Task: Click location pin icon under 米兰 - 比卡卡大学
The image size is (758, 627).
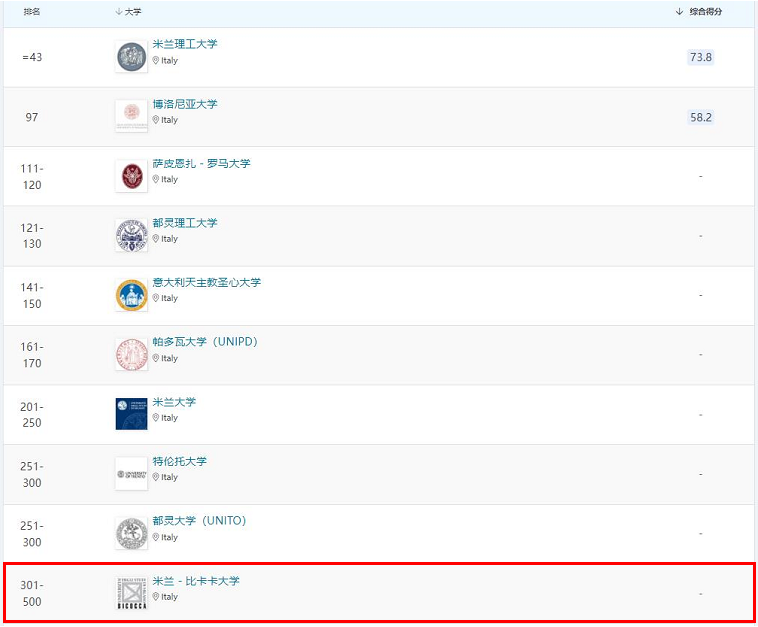Action: [156, 597]
